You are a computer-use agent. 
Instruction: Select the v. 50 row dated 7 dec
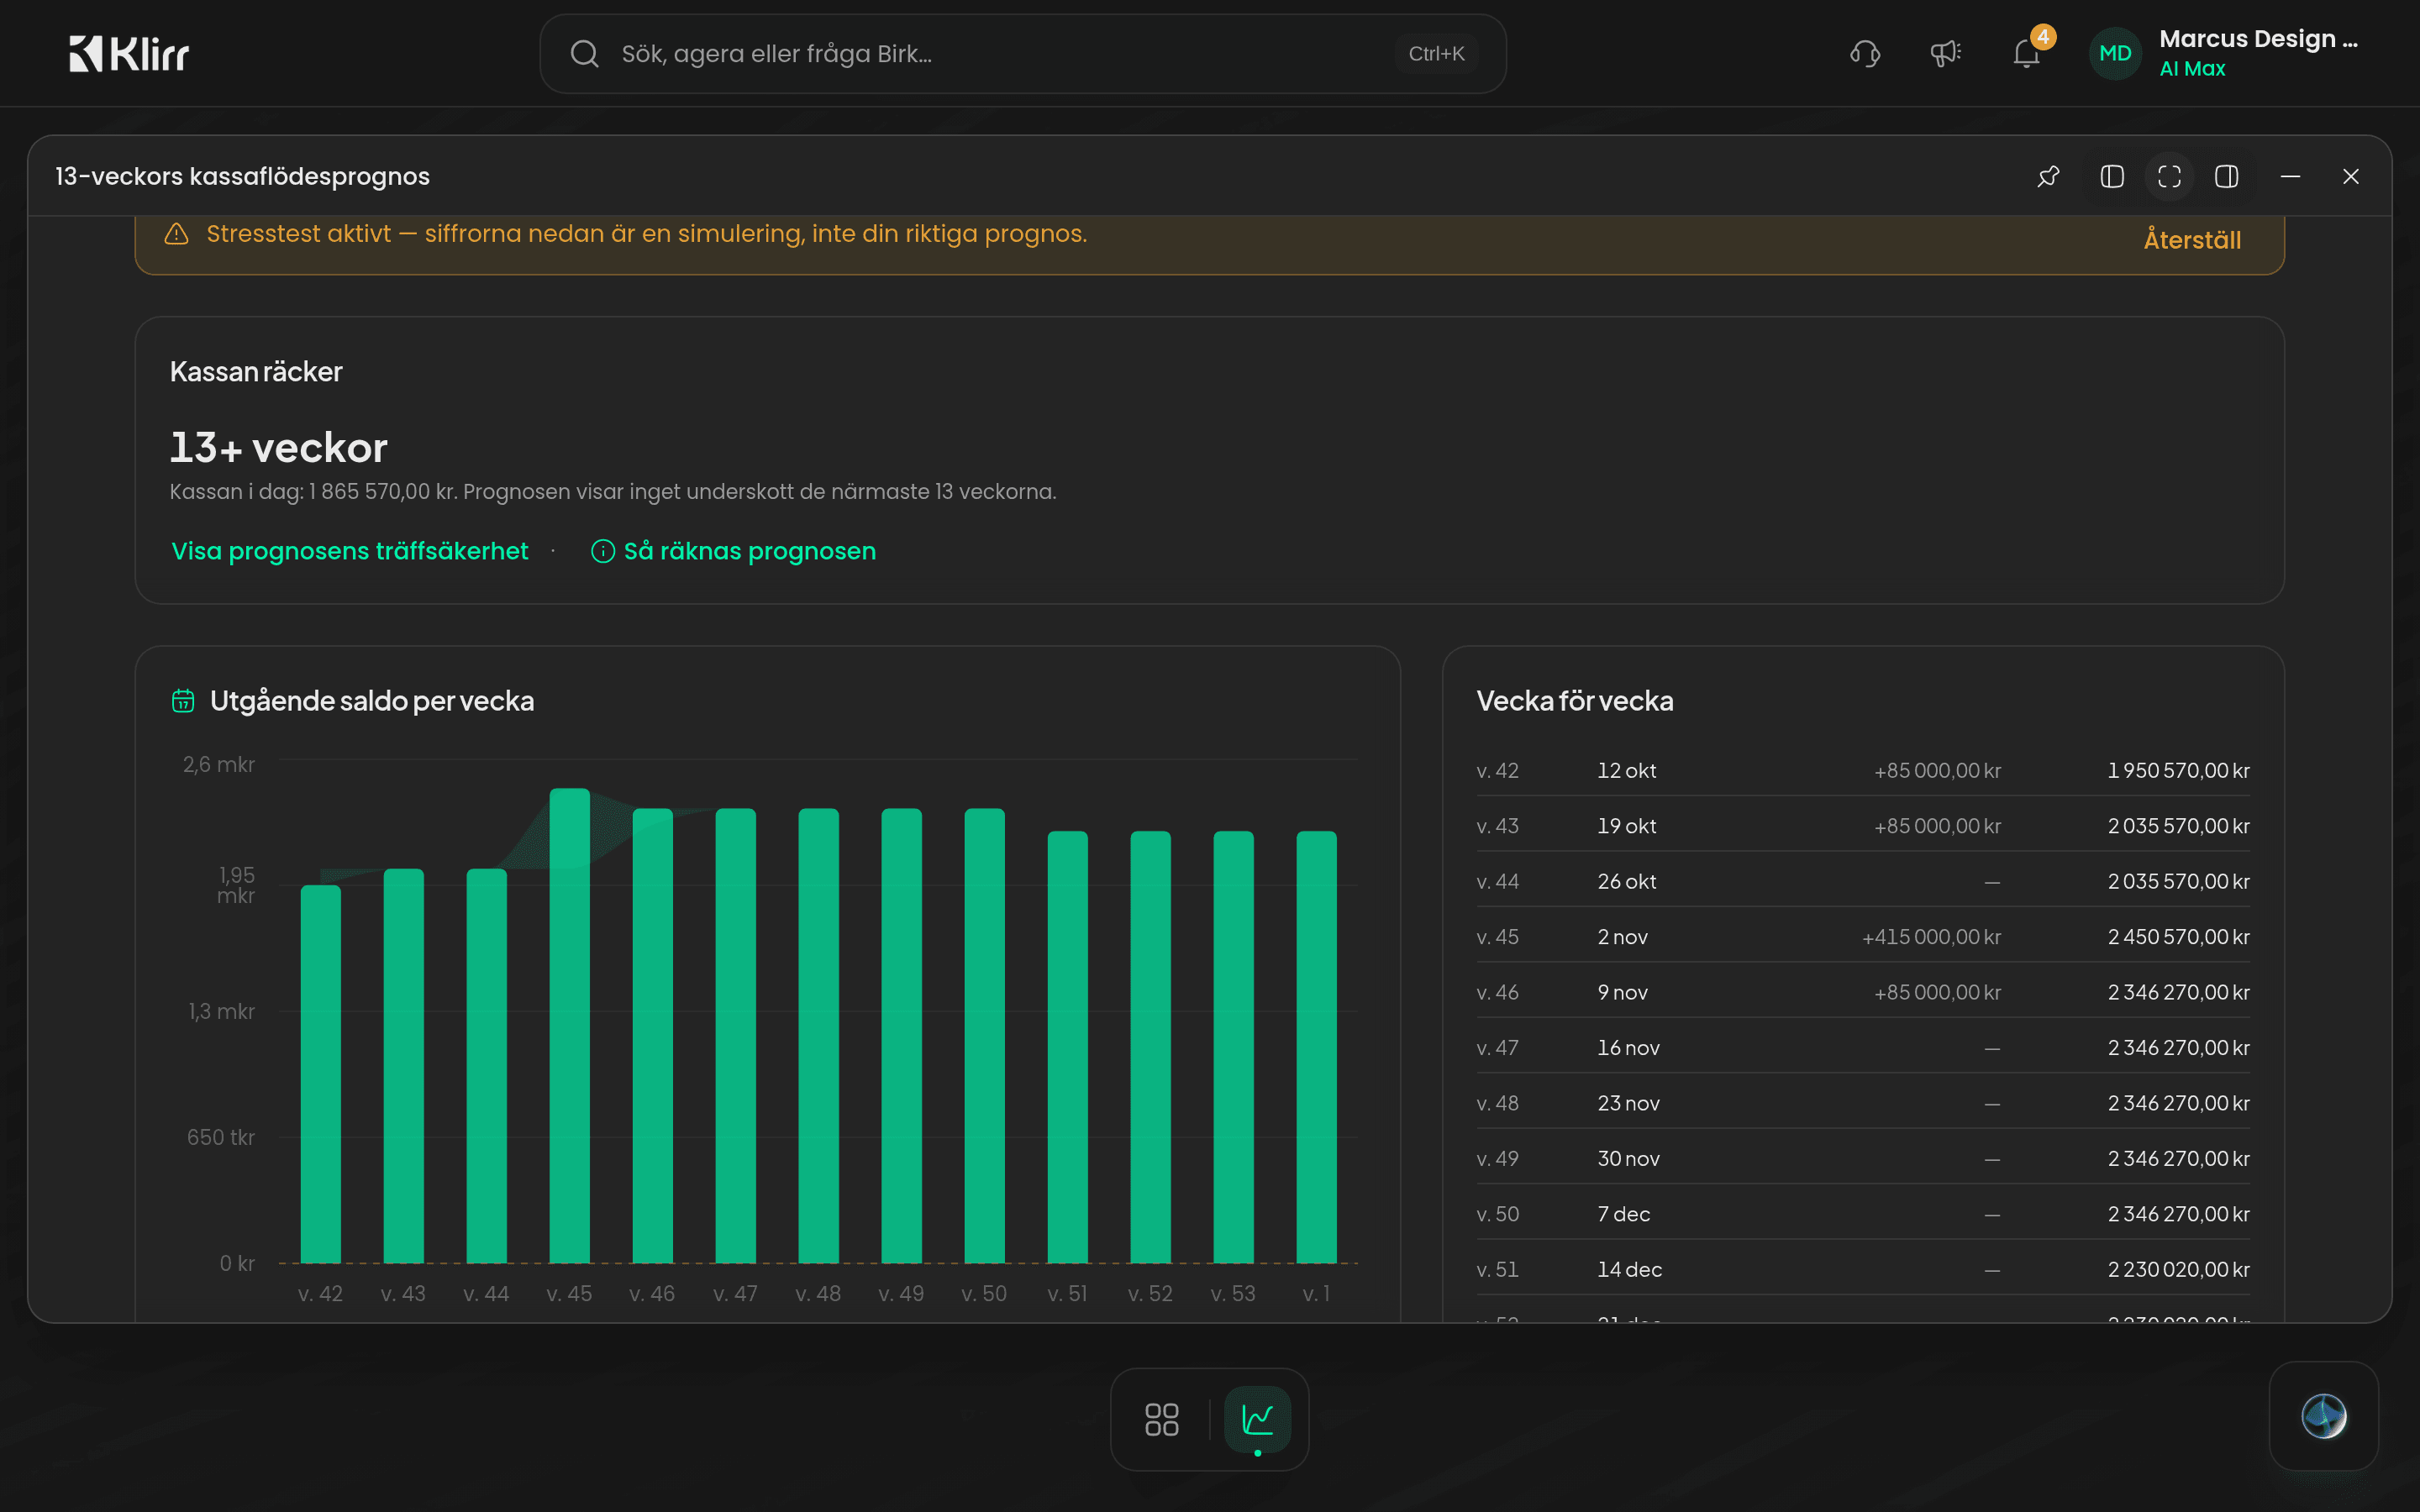[1863, 1214]
